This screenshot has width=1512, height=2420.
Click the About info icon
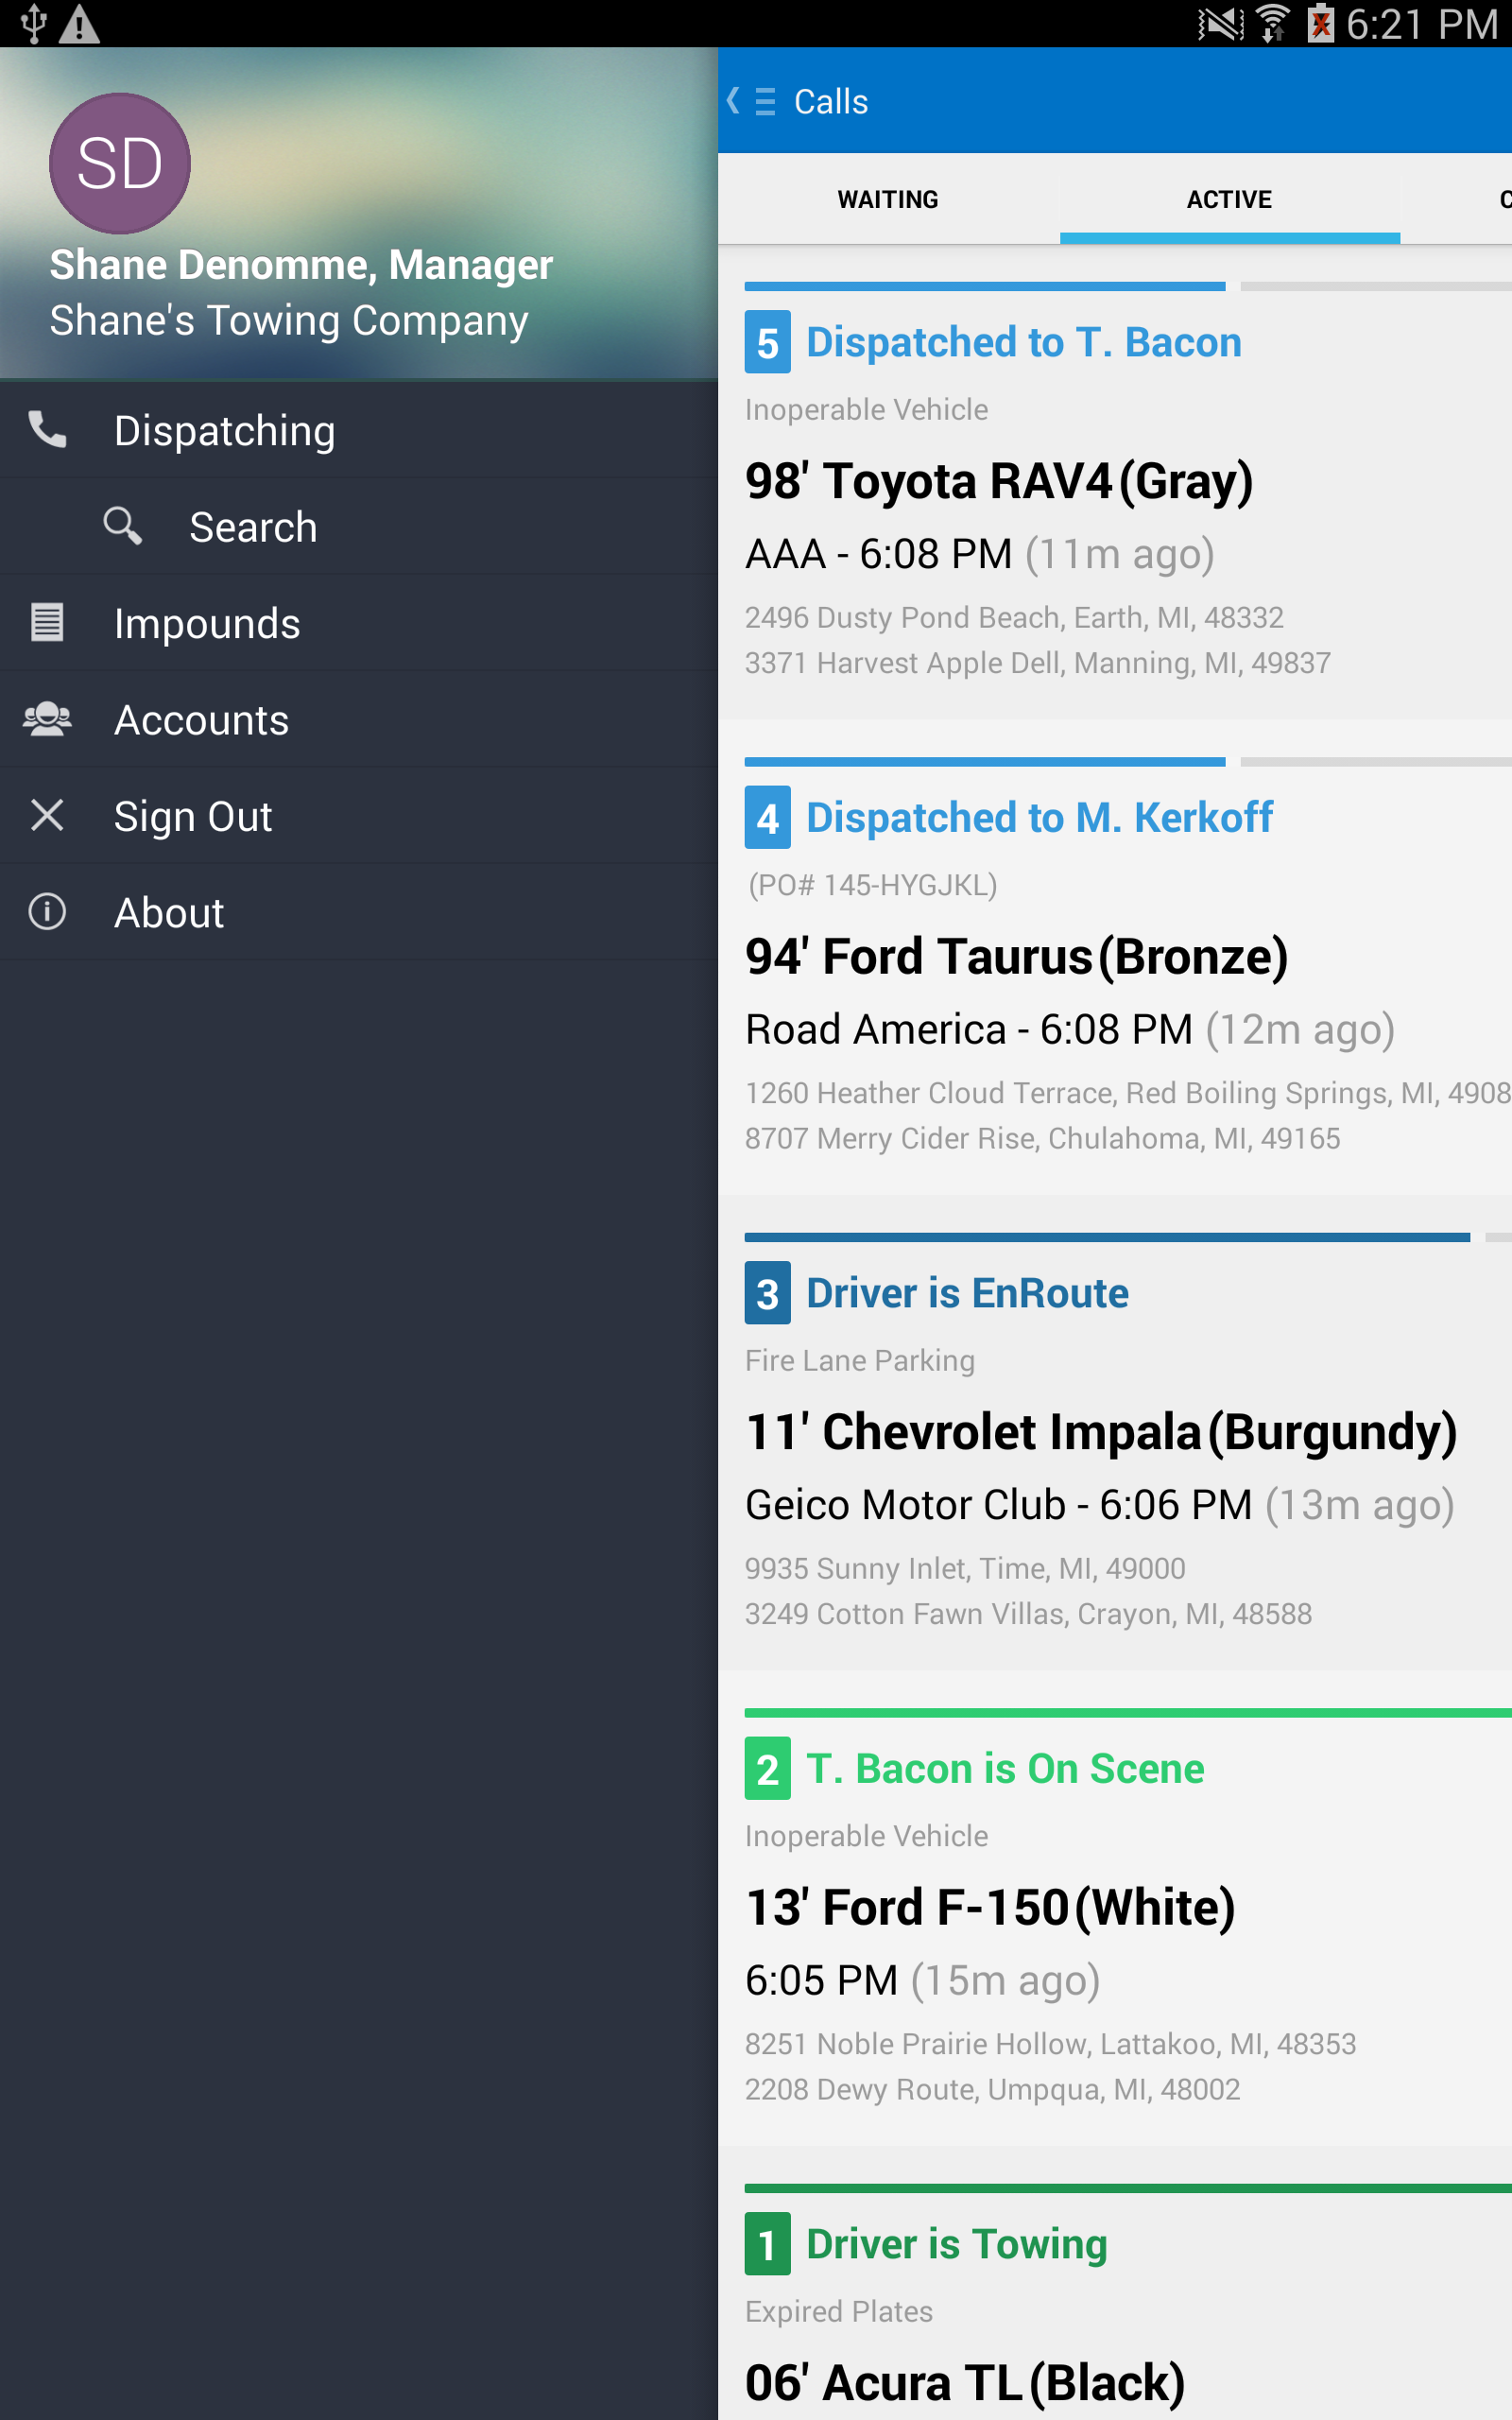(x=47, y=911)
